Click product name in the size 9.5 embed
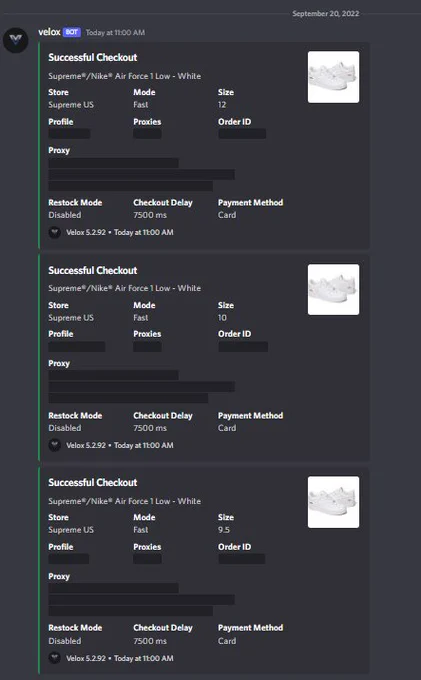Image resolution: width=421 pixels, height=680 pixels. pyautogui.click(x=124, y=501)
